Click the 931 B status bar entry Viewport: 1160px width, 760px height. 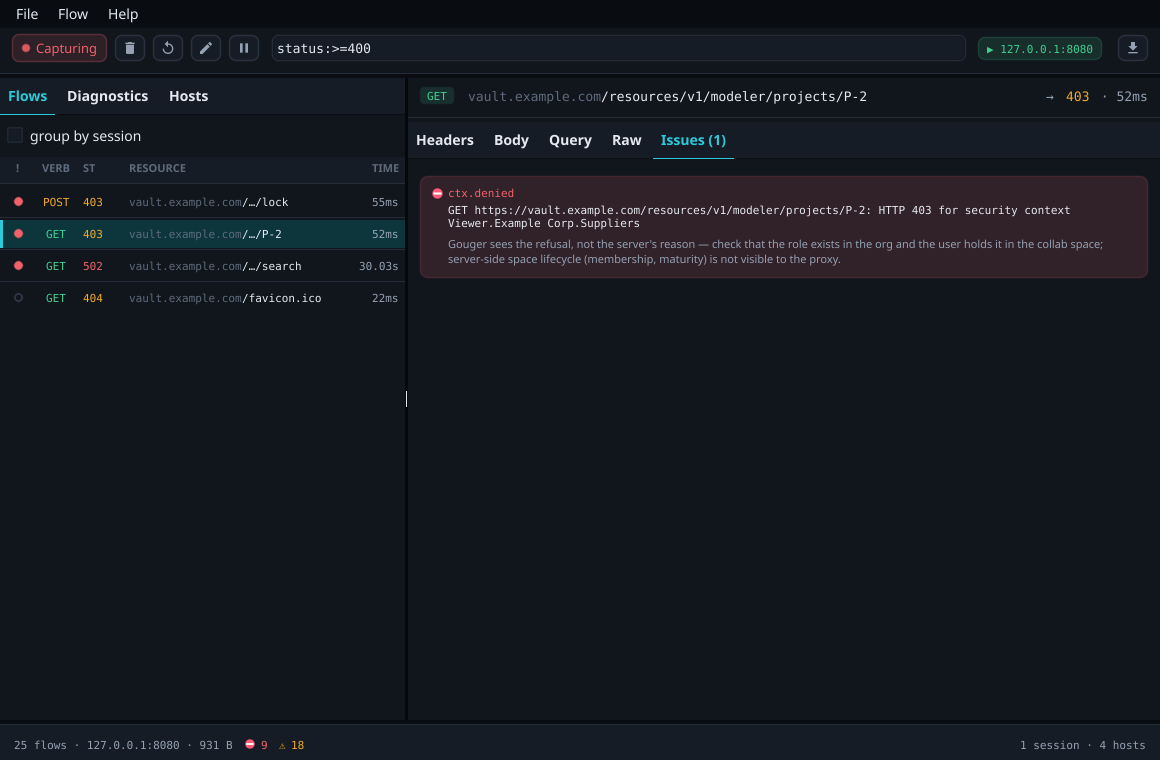coord(215,744)
